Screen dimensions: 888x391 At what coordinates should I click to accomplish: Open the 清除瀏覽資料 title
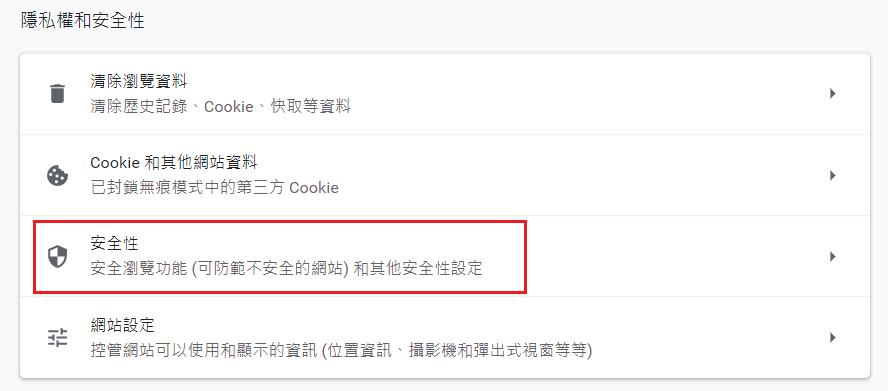click(x=139, y=82)
